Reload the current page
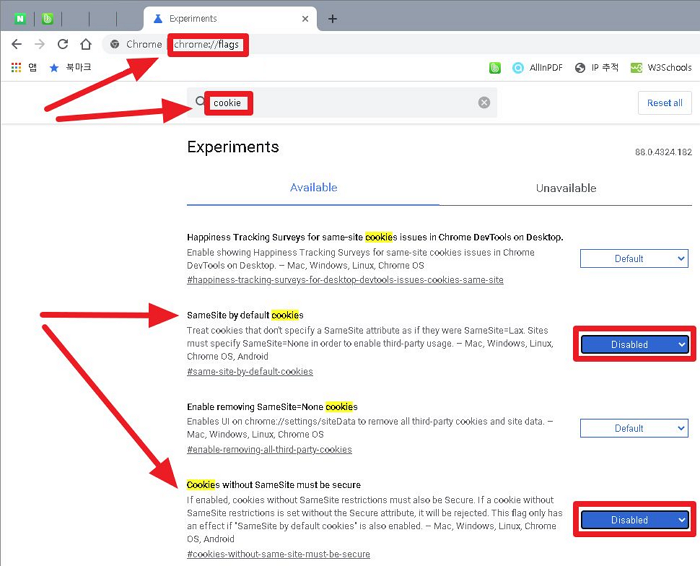 tap(63, 44)
